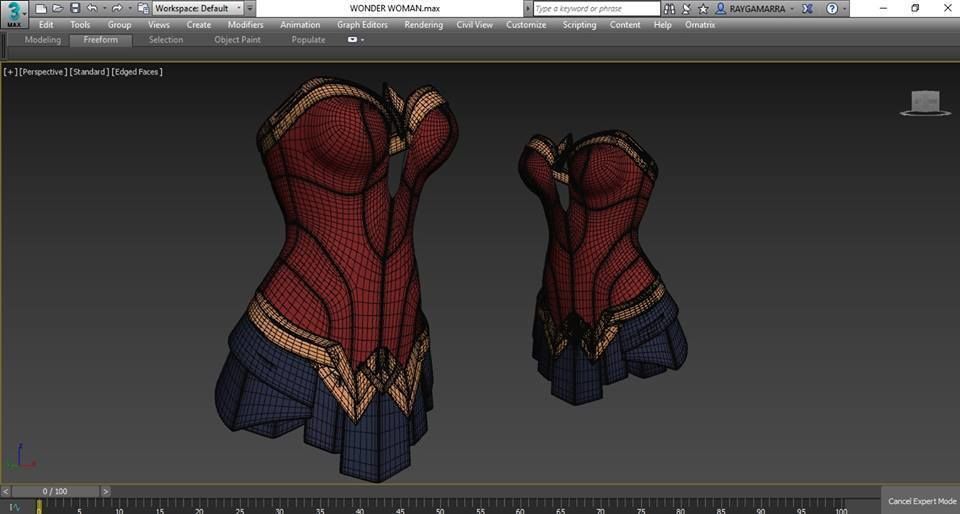Undo the last scene operation
Image resolution: width=960 pixels, height=514 pixels.
(x=92, y=9)
